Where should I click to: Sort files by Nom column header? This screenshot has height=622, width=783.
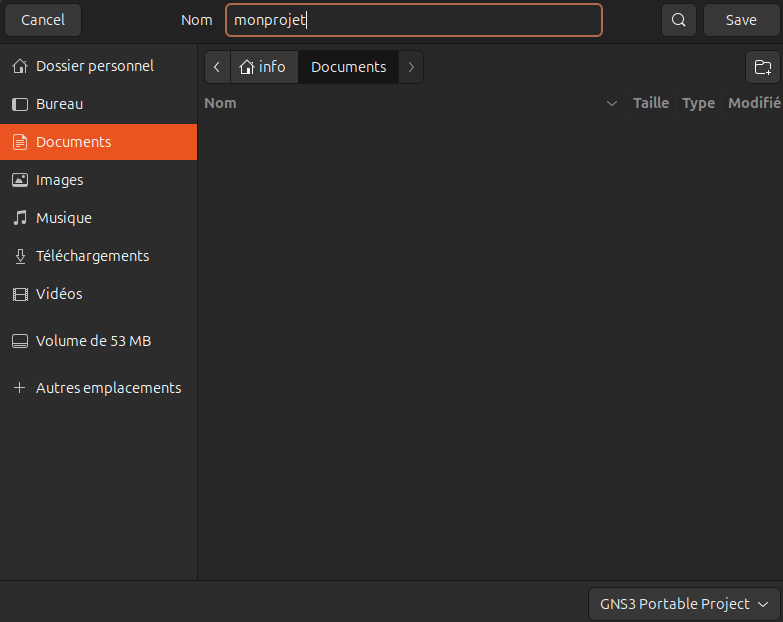coord(400,103)
